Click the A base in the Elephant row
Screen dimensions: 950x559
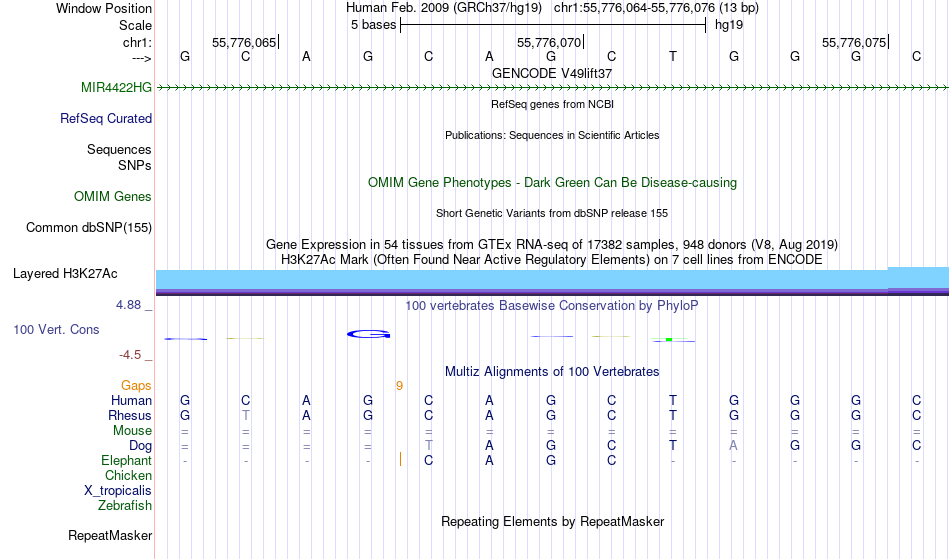coord(489,460)
